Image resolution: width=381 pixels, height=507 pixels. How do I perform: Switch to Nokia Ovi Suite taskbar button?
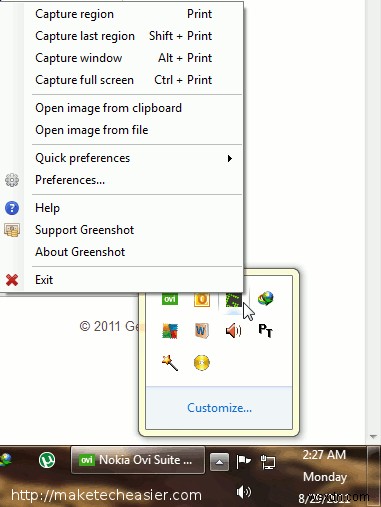tap(138, 460)
